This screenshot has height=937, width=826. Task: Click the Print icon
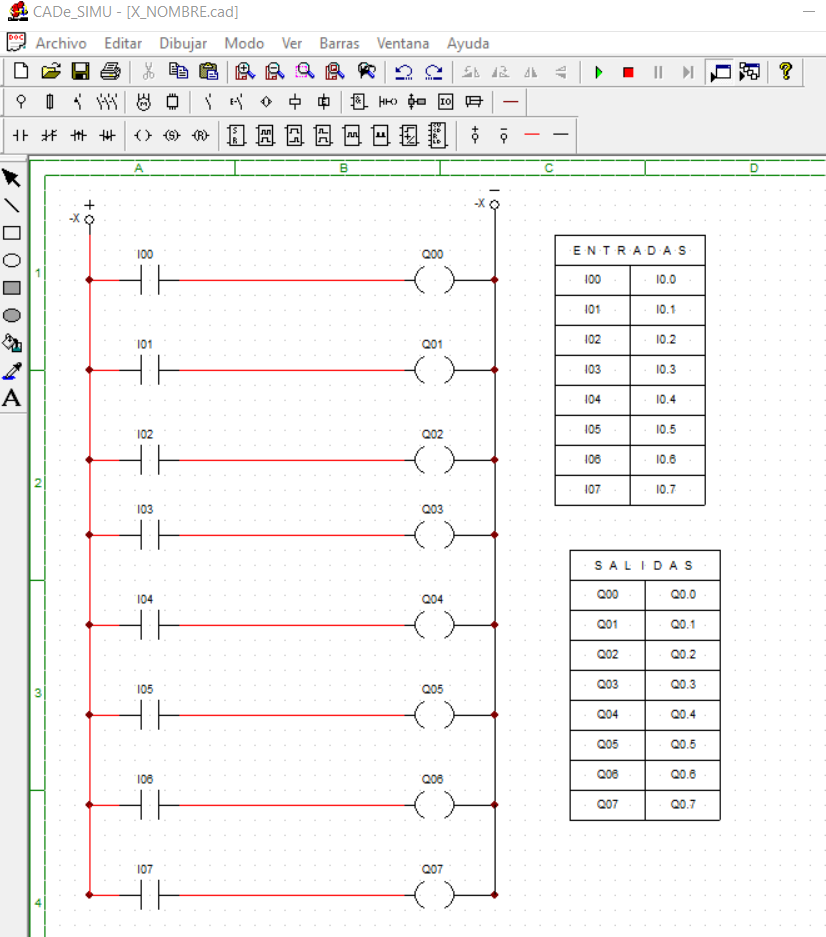(x=110, y=72)
